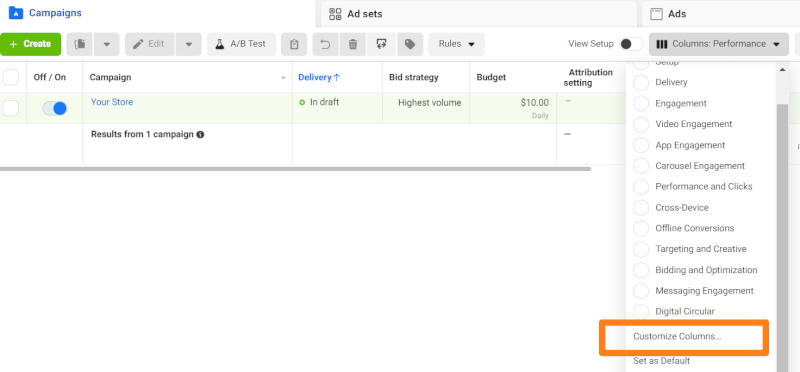This screenshot has height=372, width=800.
Task: Click the trash delete icon
Action: (353, 44)
